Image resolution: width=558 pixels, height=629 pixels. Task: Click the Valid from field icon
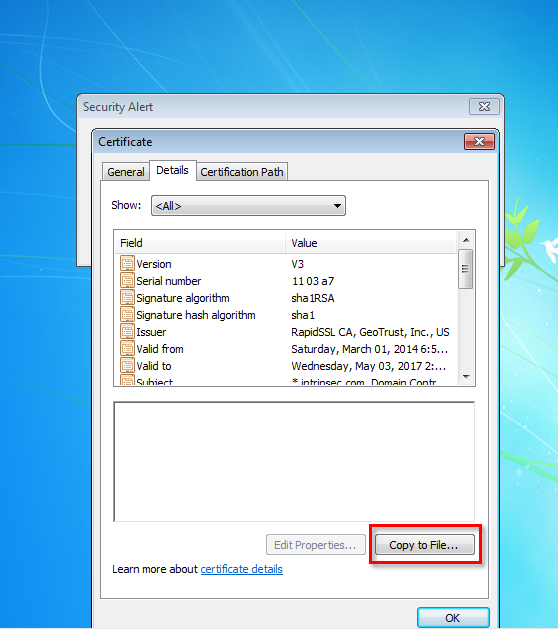point(127,349)
